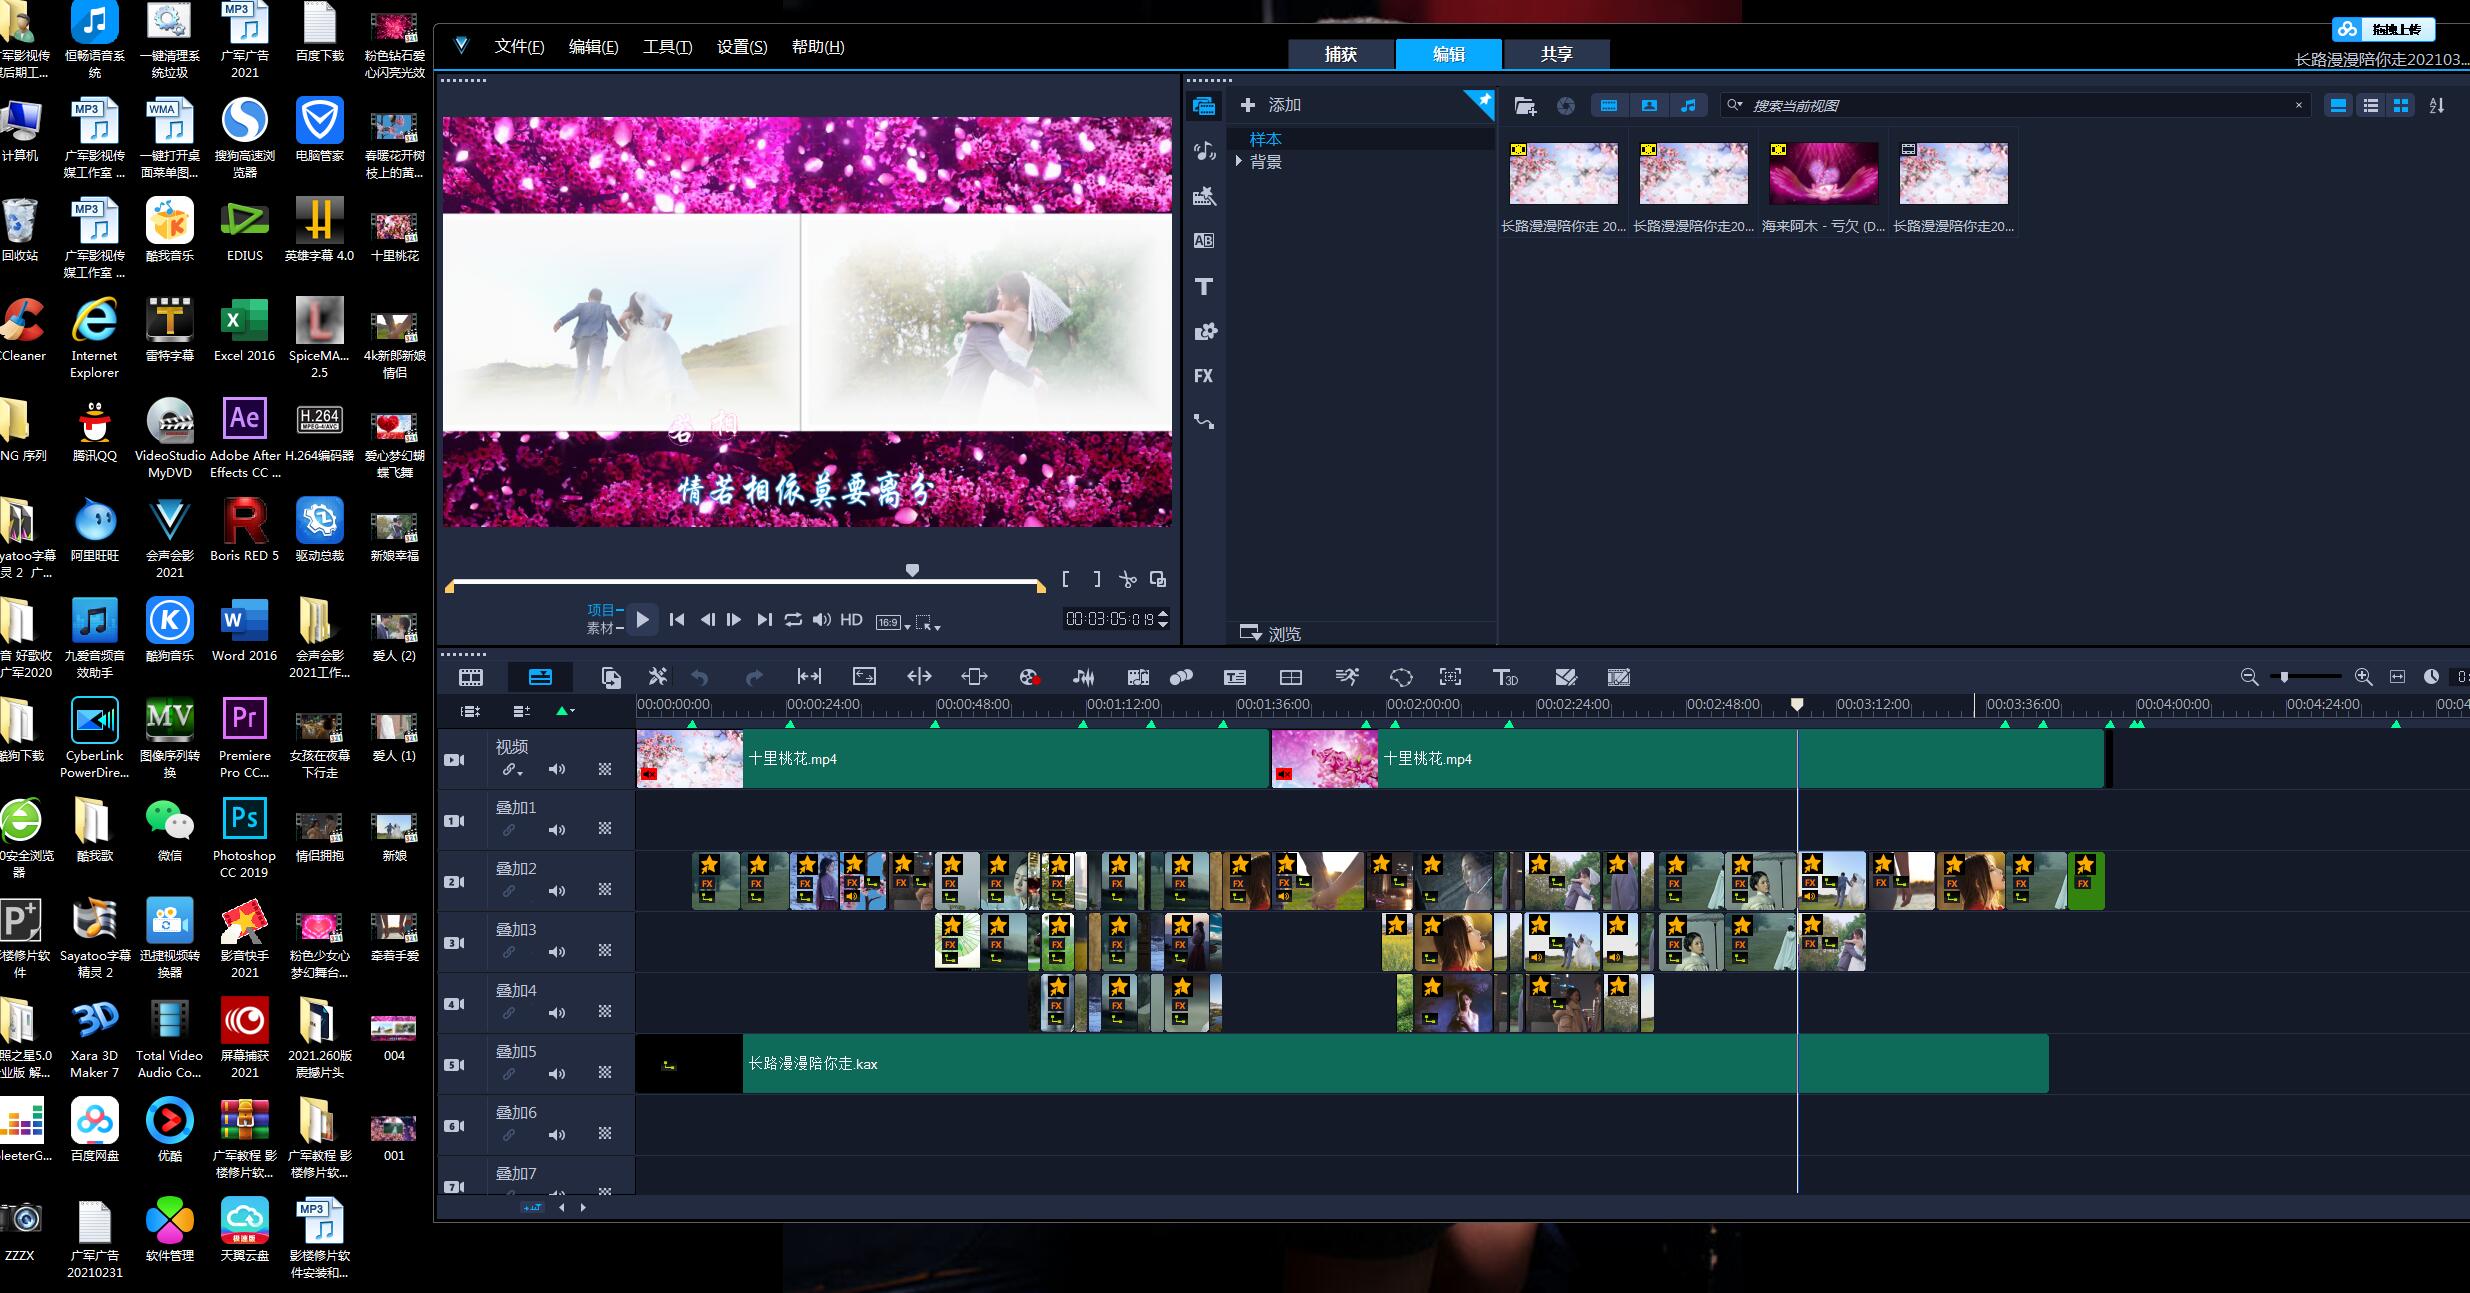Viewport: 2470px width, 1293px height.
Task: Set mark-in with left bracket button
Action: 1066,579
